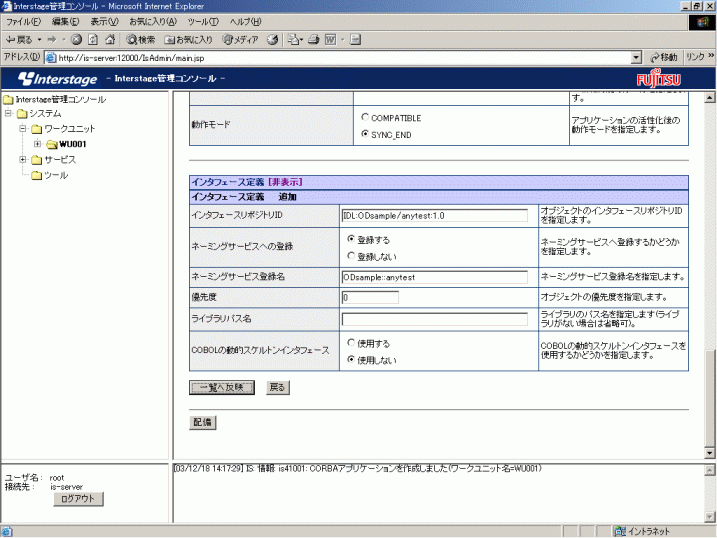Viewport: 717px width, 538px height.
Task: Click the page icon in address bar
Action: pos(51,58)
